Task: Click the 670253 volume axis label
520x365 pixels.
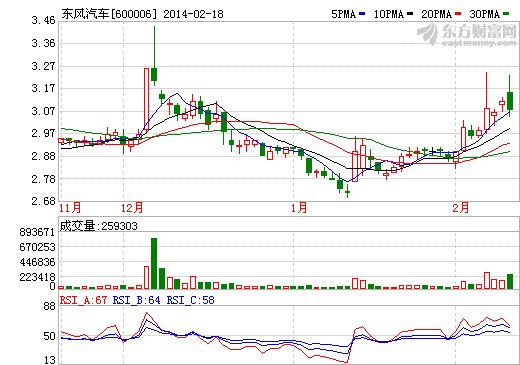Action: click(x=37, y=247)
